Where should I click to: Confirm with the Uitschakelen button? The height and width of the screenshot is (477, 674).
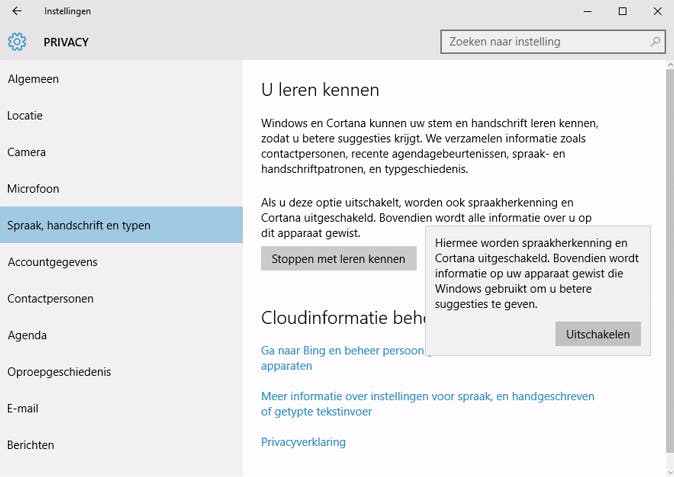tap(598, 334)
